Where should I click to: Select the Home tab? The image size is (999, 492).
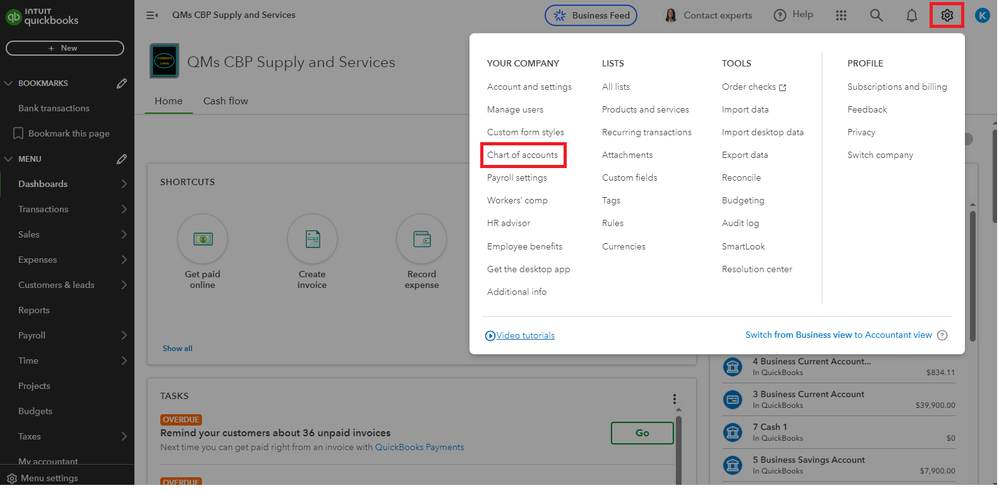pyautogui.click(x=168, y=101)
